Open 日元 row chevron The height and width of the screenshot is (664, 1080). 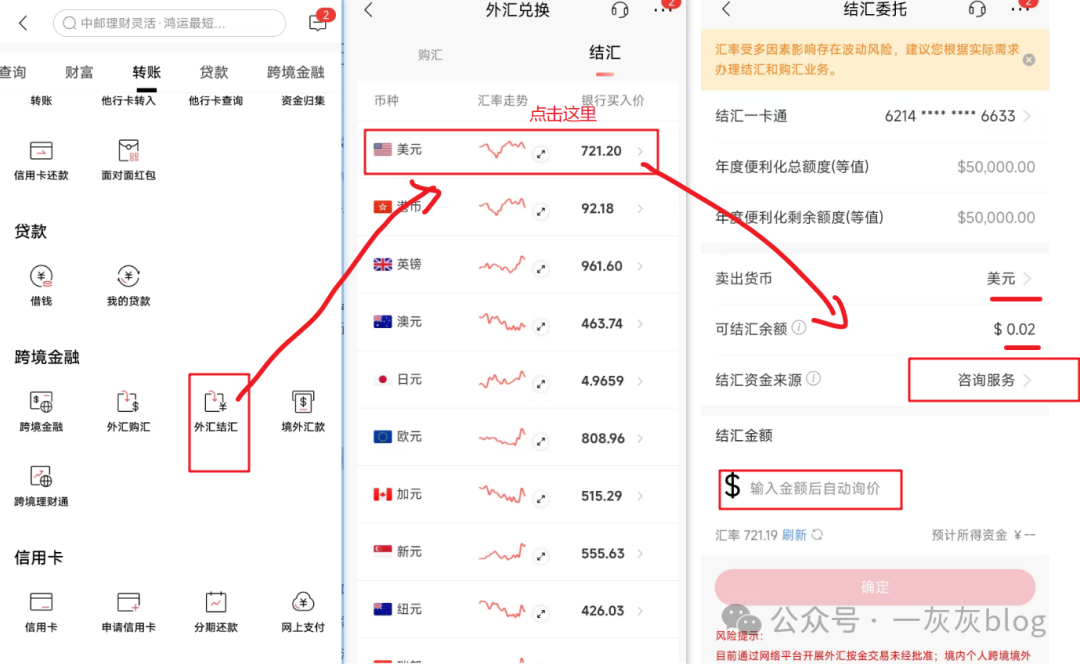coord(641,380)
